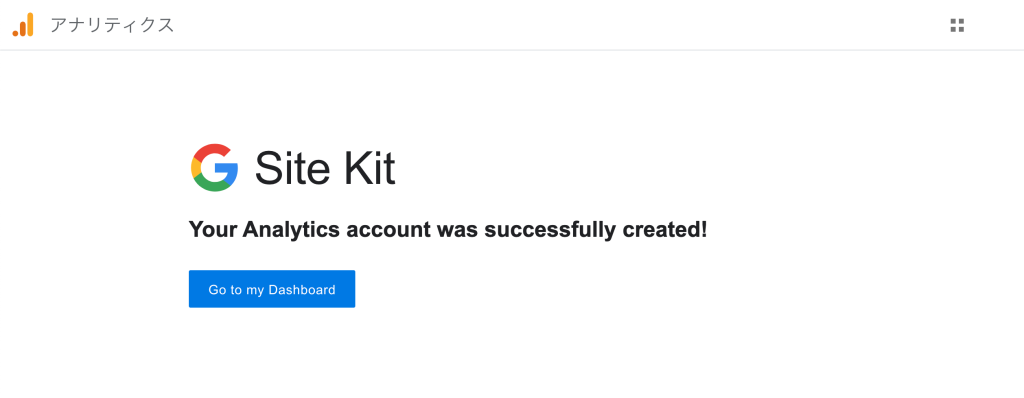Click the multicolor Google G logo
The image size is (1024, 398).
coord(214,167)
